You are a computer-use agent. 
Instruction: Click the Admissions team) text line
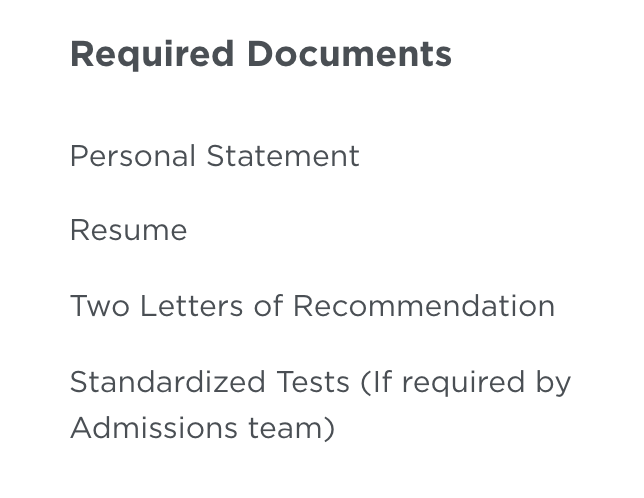pyautogui.click(x=202, y=428)
